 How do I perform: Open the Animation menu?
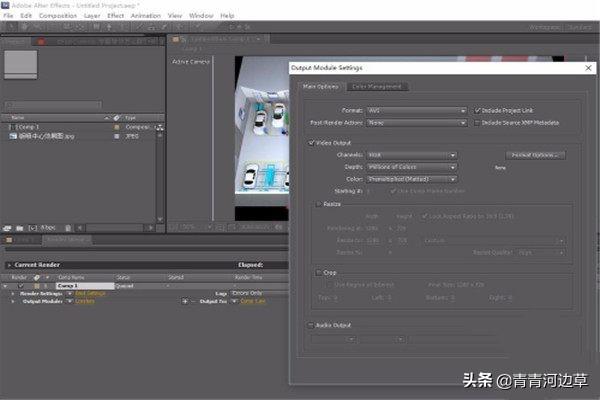click(145, 16)
